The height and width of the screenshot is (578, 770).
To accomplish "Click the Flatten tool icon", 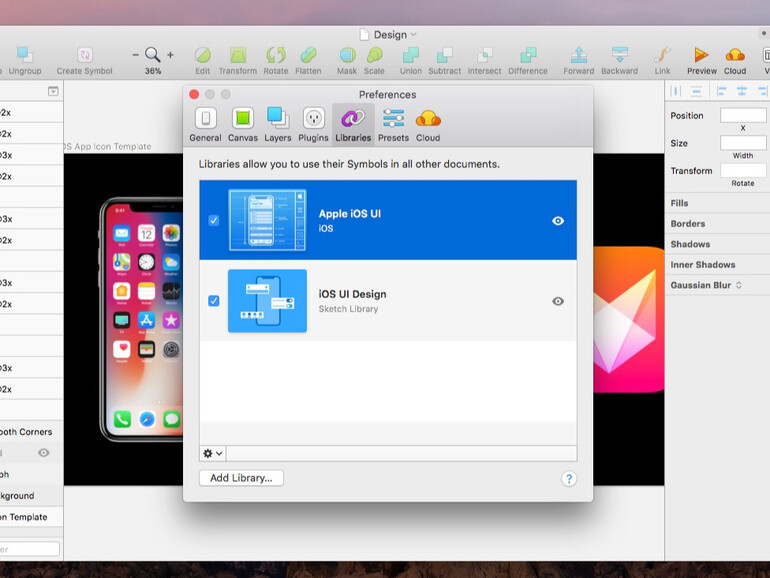I will point(308,55).
